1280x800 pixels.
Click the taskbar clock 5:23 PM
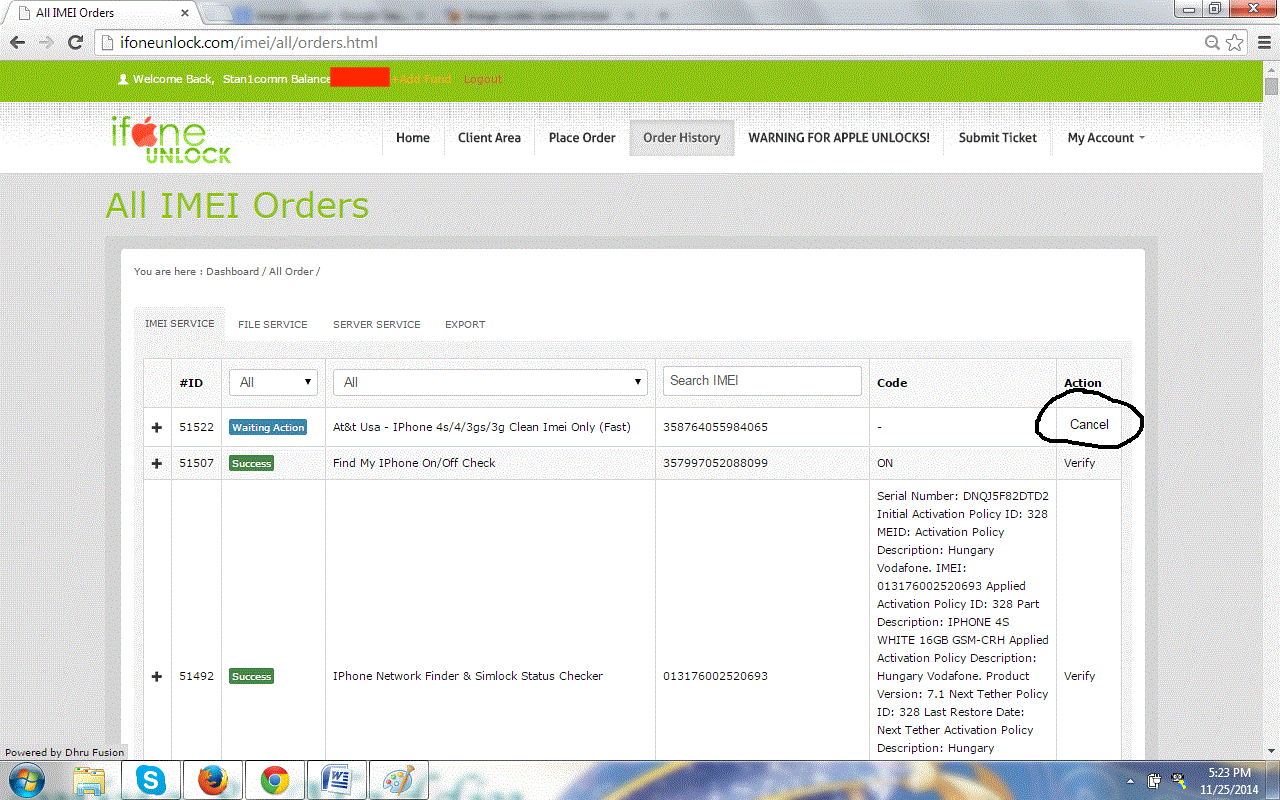[x=1229, y=773]
